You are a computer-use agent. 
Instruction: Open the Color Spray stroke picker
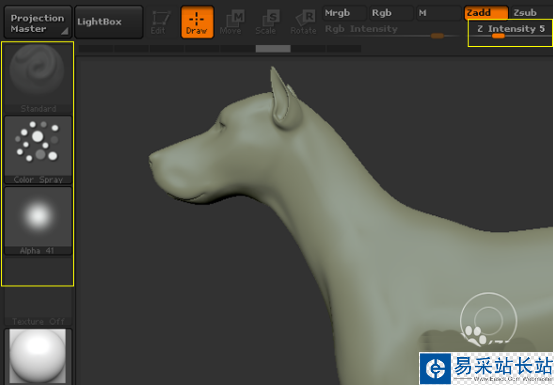(x=38, y=150)
